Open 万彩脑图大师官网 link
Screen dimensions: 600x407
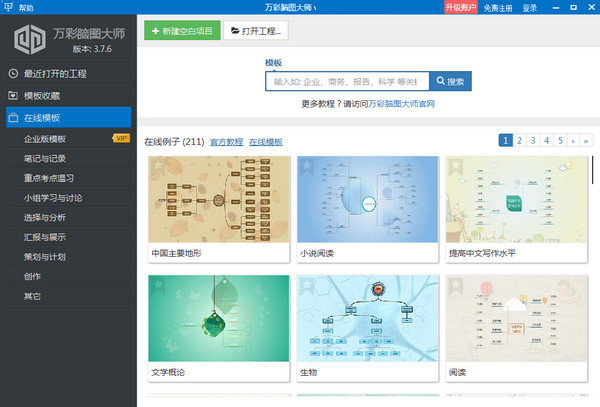[401, 104]
